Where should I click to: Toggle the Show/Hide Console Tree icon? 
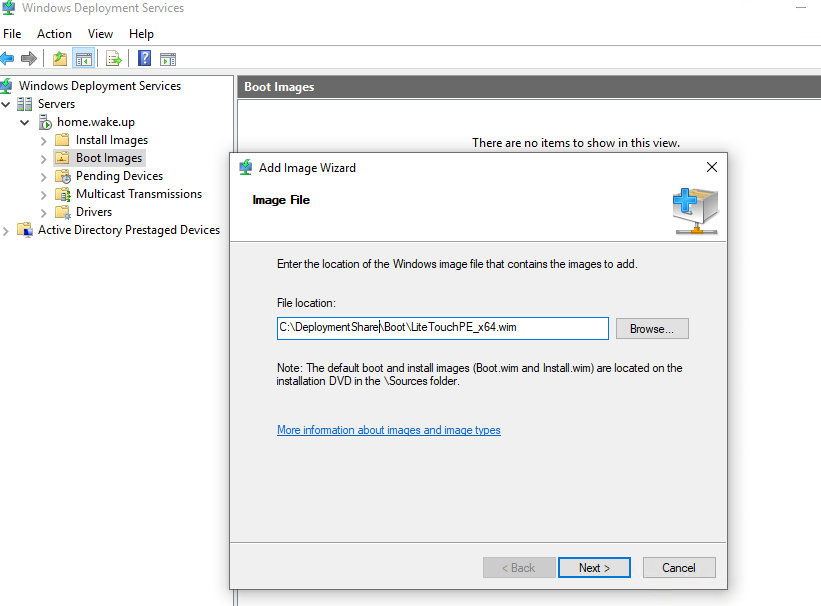click(x=84, y=58)
